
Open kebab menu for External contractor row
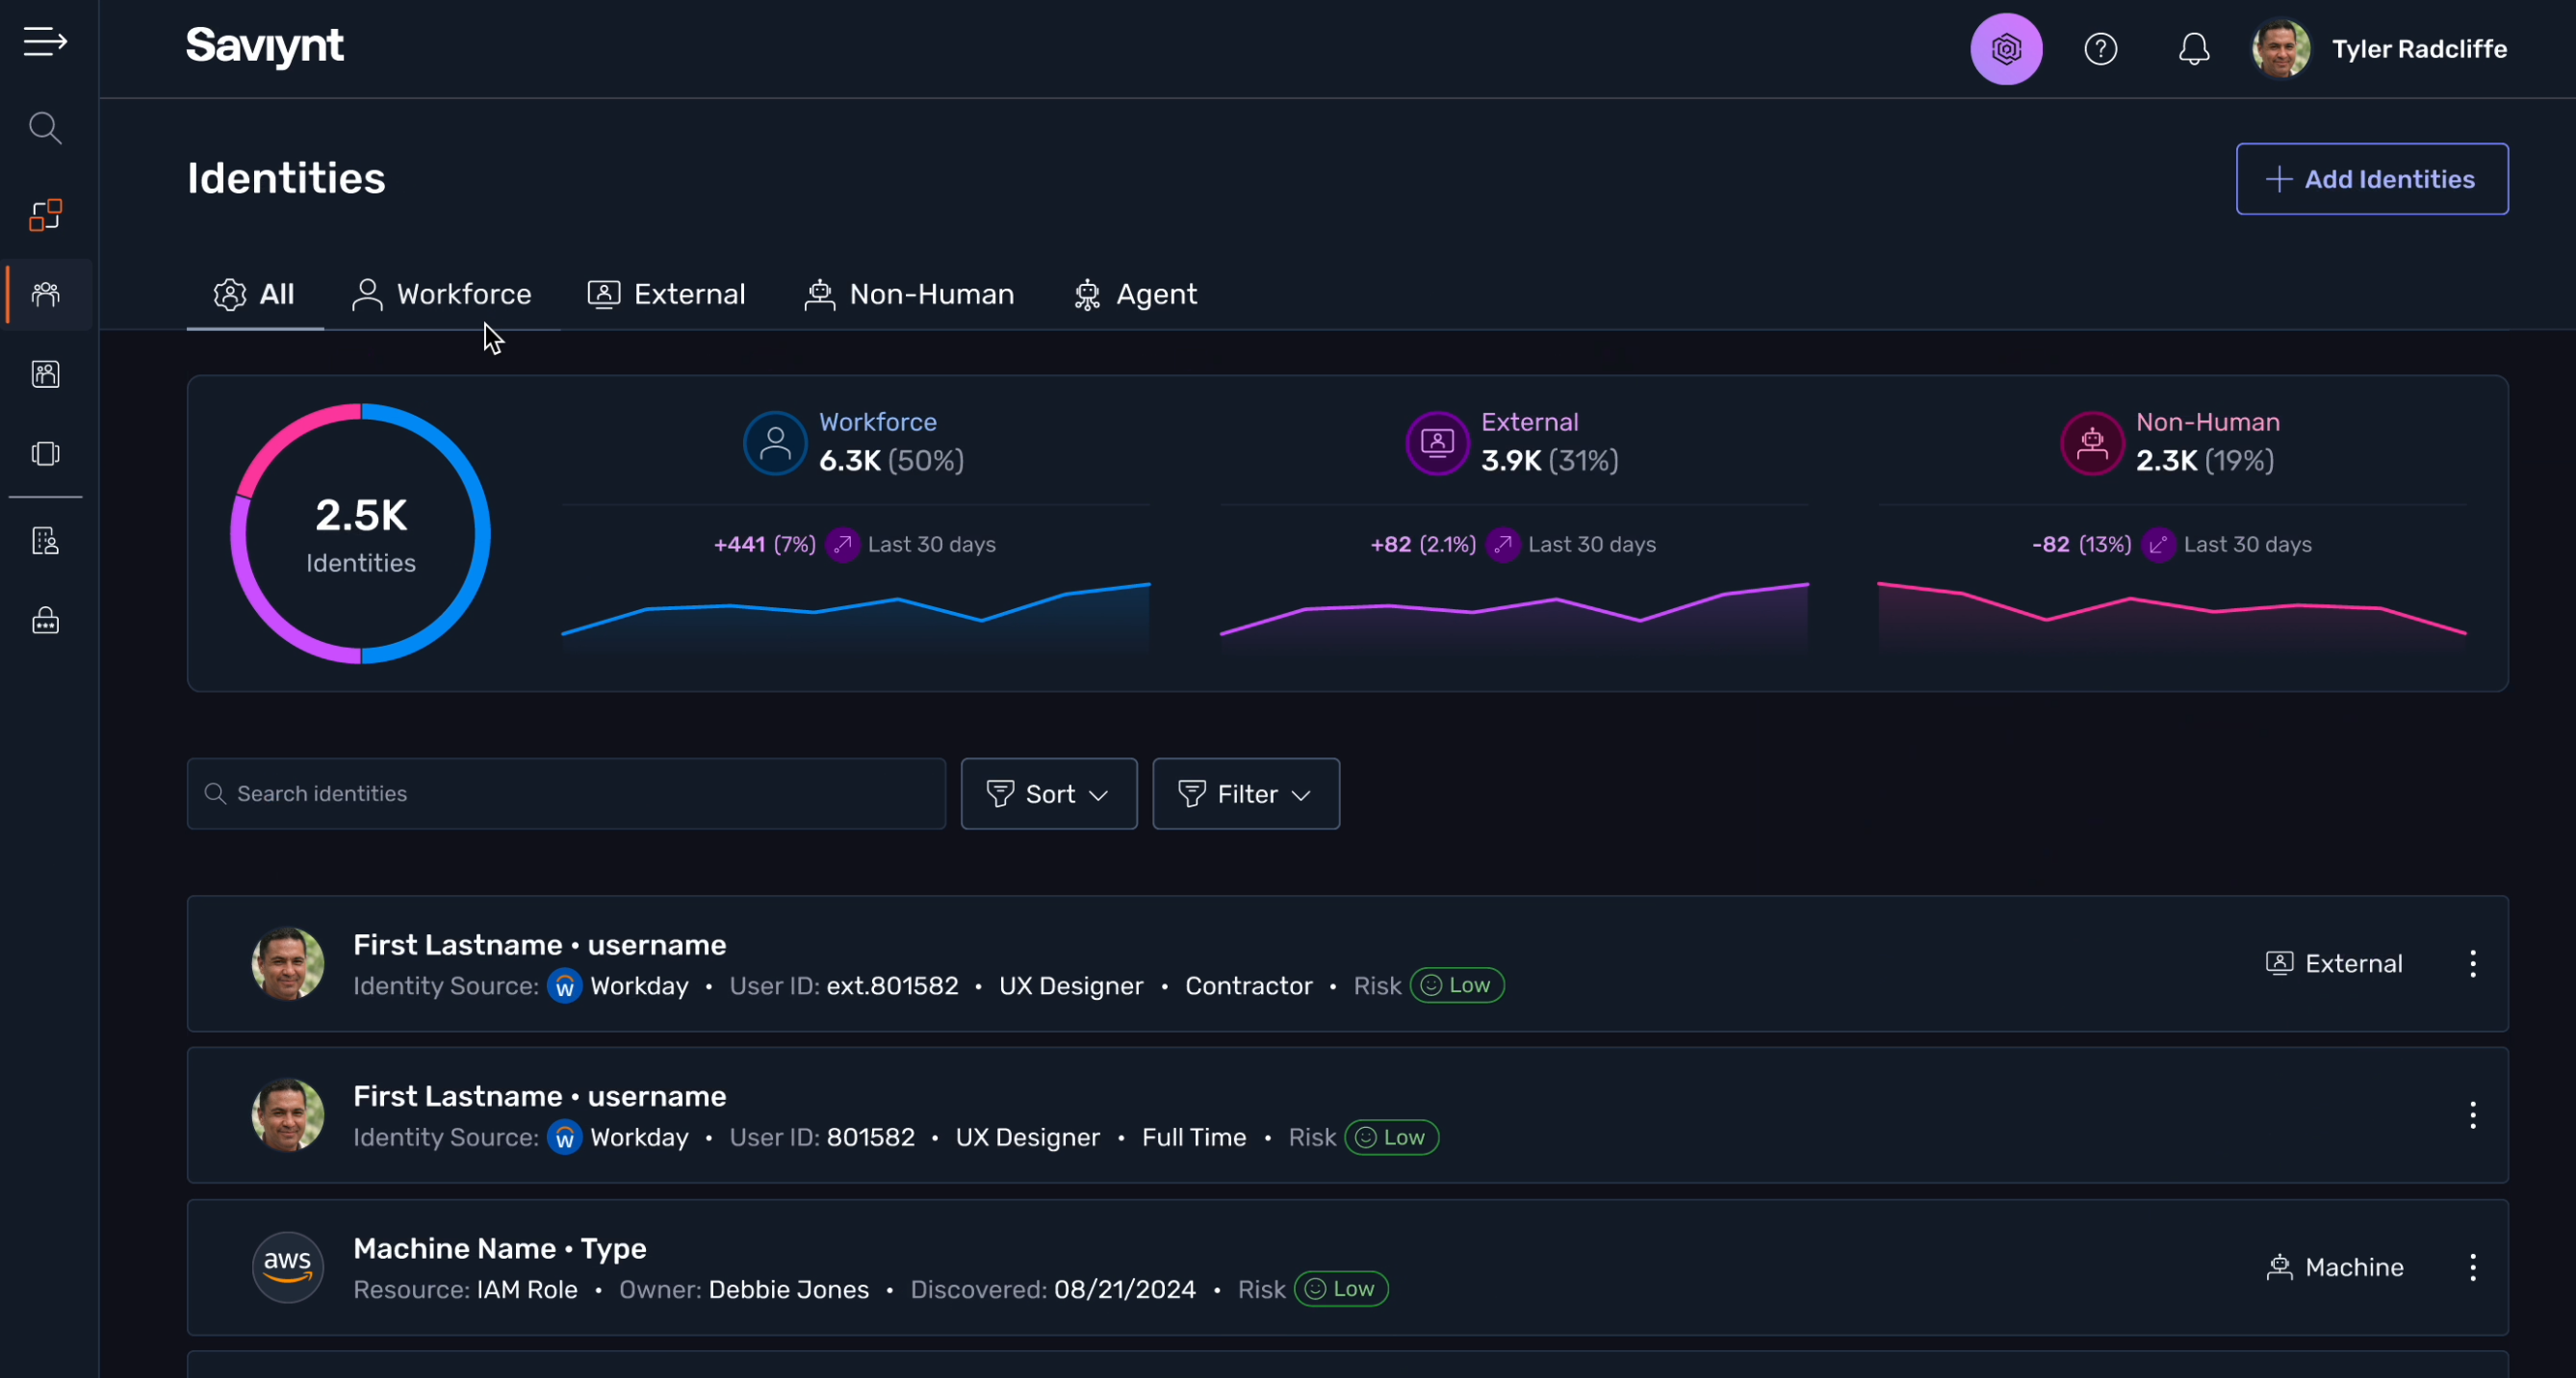(x=2472, y=964)
